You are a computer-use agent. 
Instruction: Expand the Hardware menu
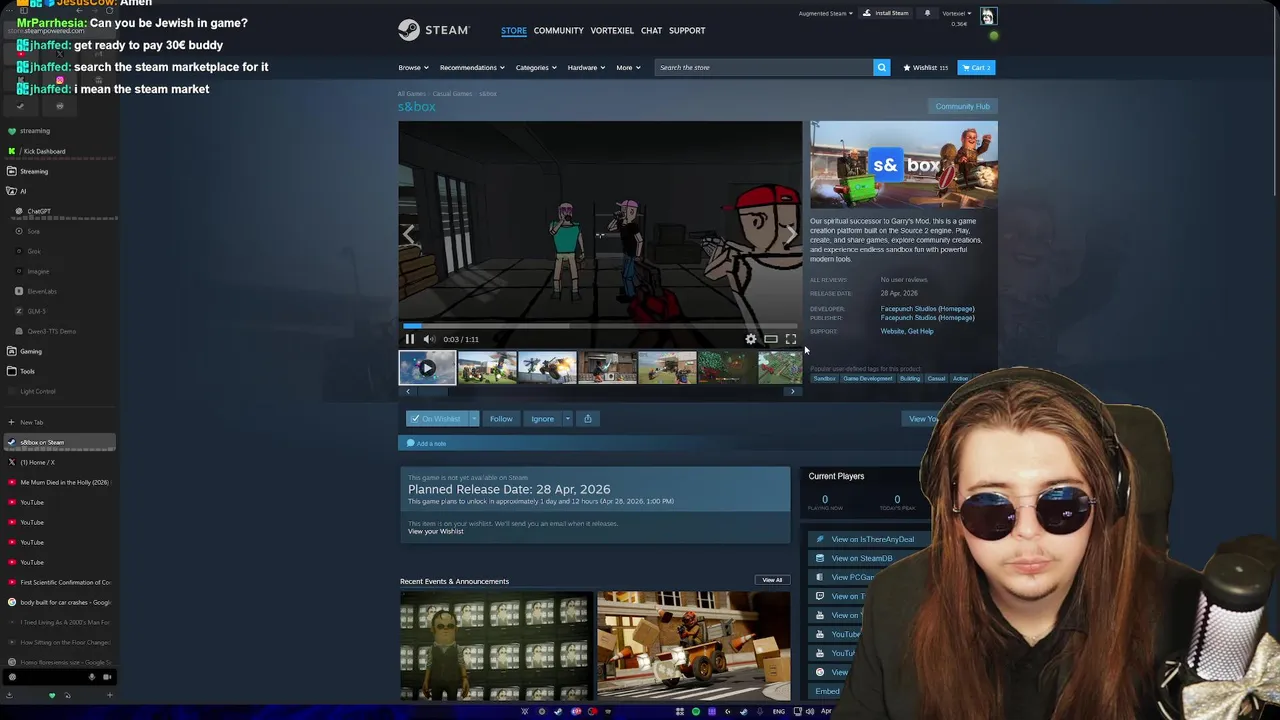[586, 67]
